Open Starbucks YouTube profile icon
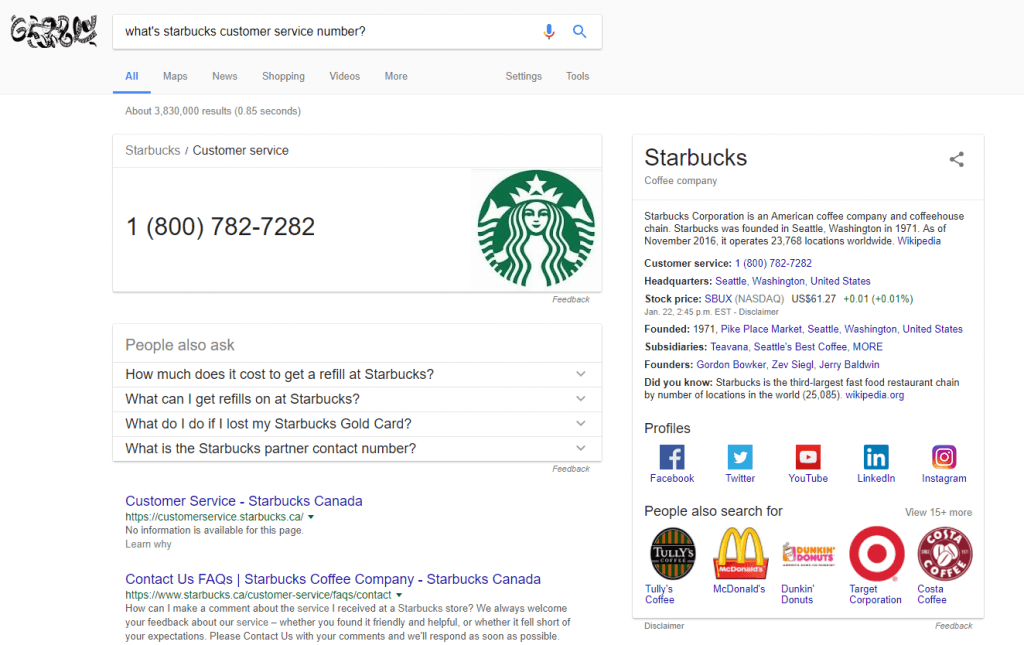This screenshot has height=645, width=1024. 808,457
